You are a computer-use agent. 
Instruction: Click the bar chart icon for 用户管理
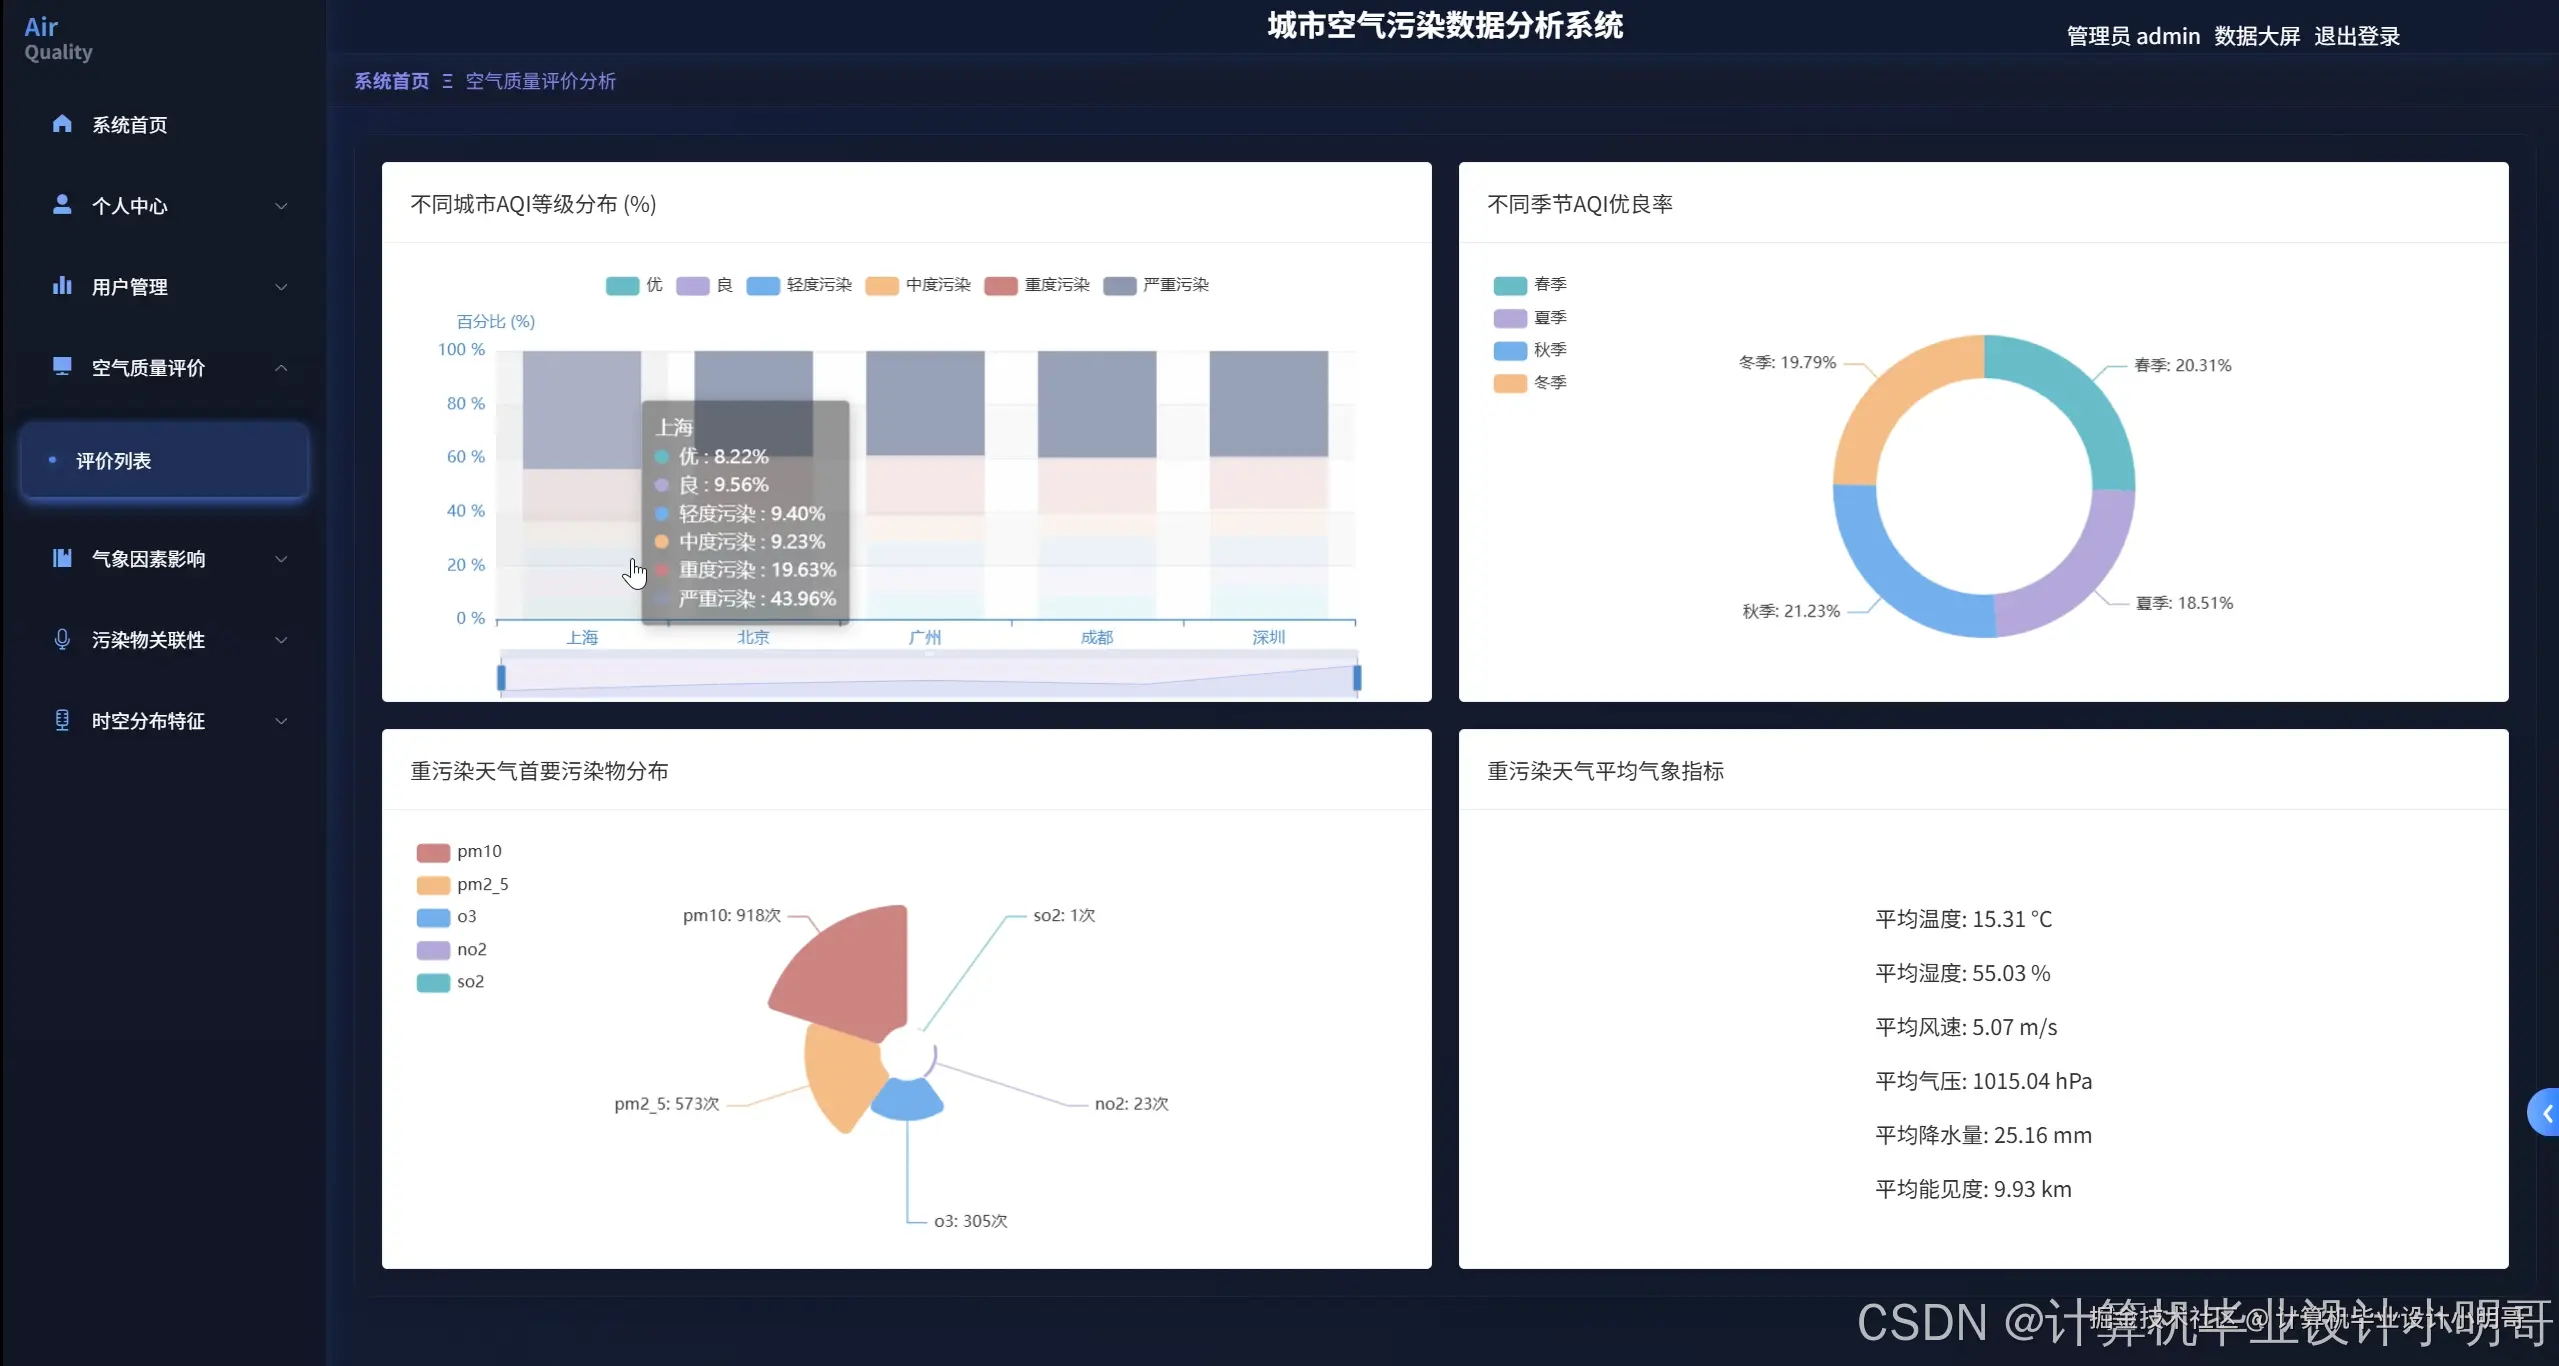[x=62, y=286]
